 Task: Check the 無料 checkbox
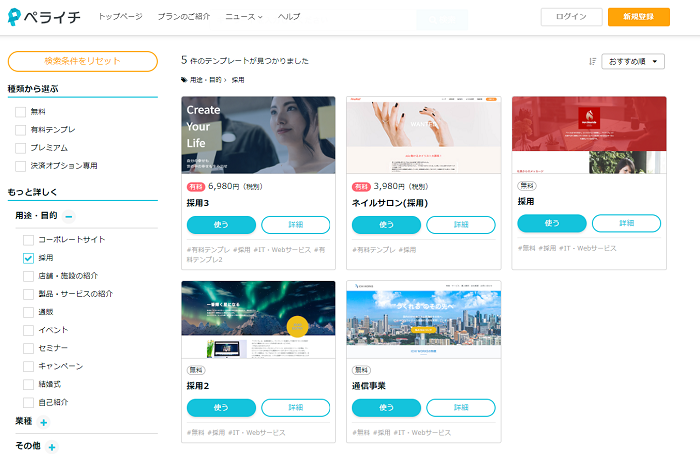(x=21, y=112)
